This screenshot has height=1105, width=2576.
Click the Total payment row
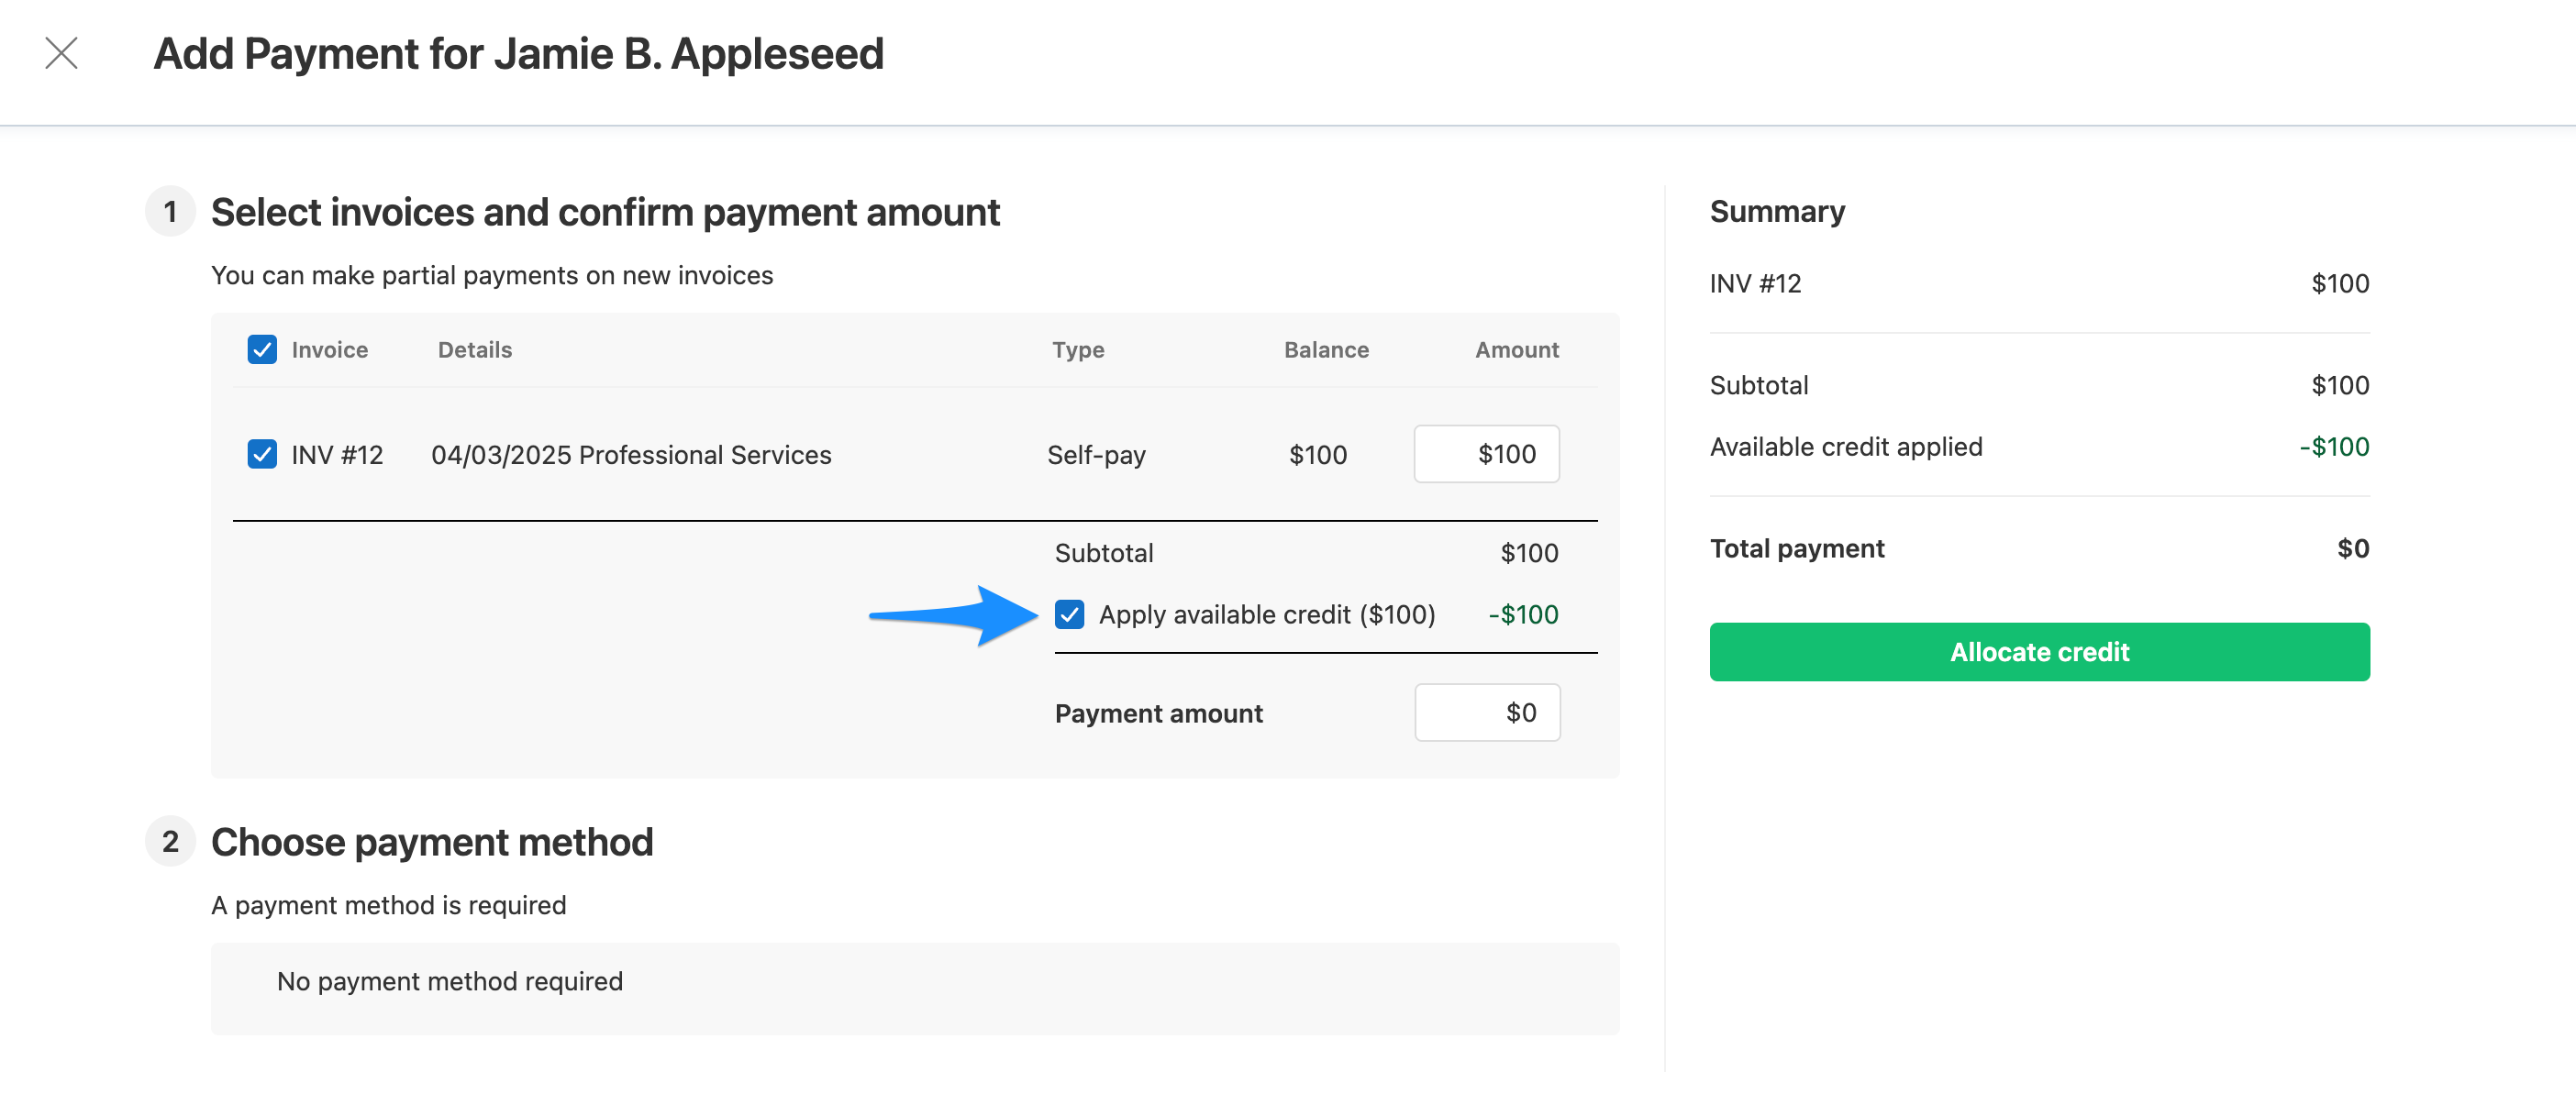click(1797, 548)
